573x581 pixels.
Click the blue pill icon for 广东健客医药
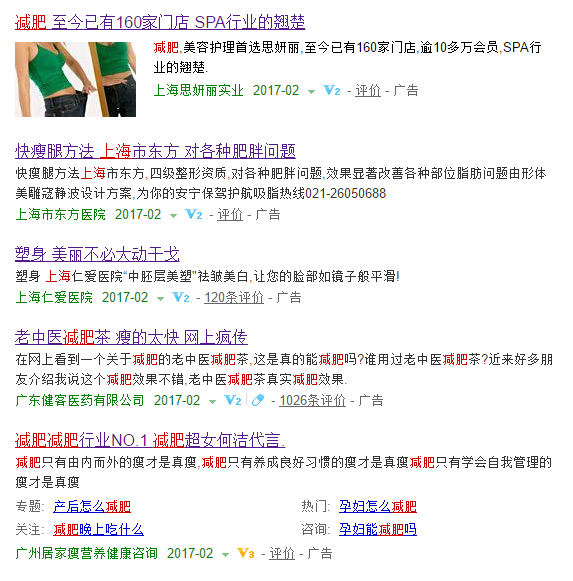(258, 400)
